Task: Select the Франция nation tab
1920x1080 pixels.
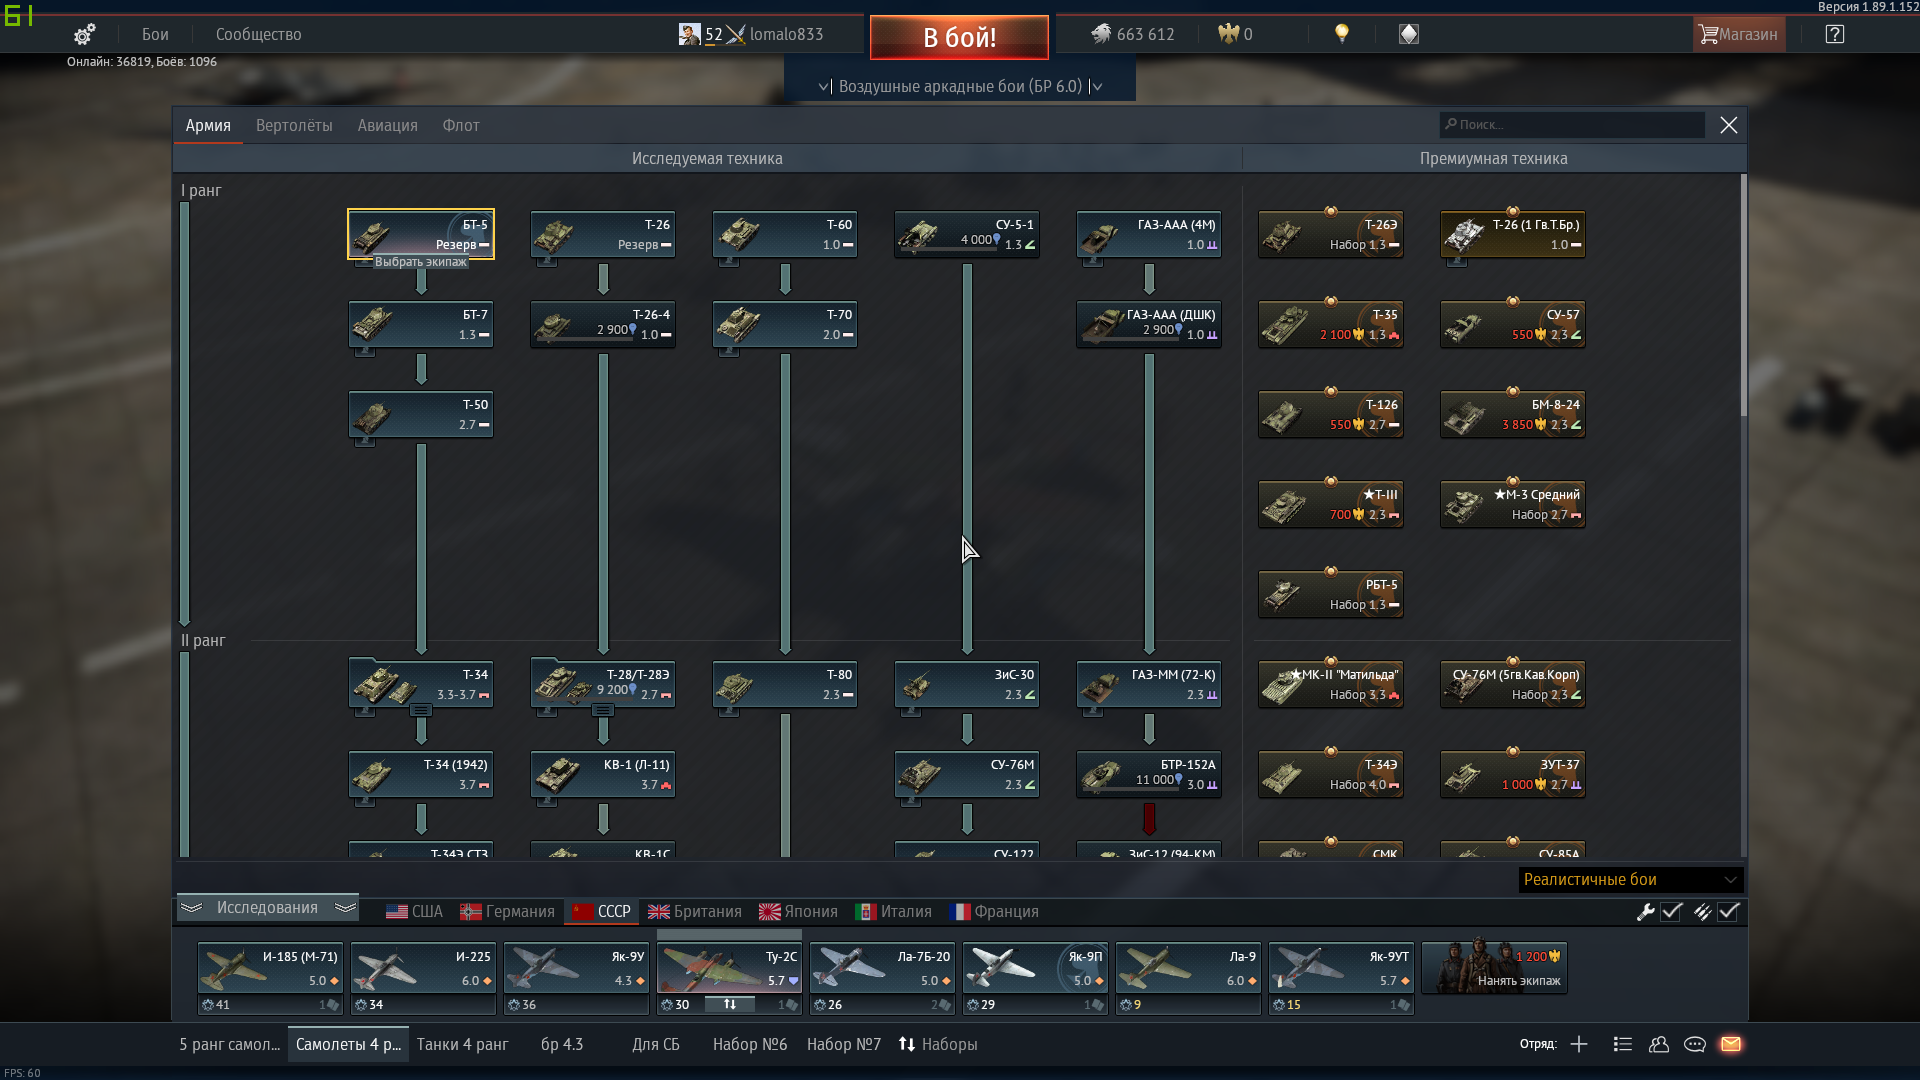Action: 994,912
